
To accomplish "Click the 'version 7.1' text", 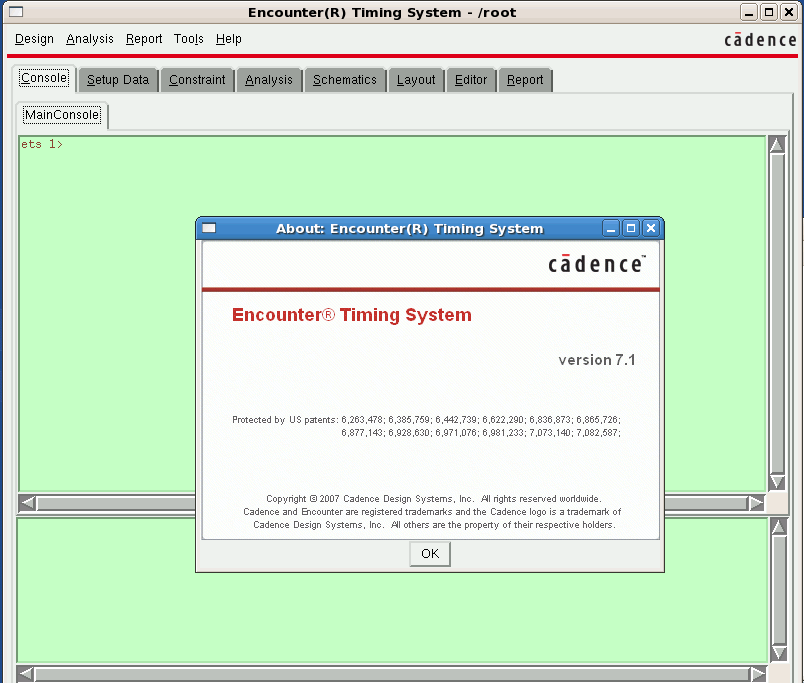I will (597, 360).
